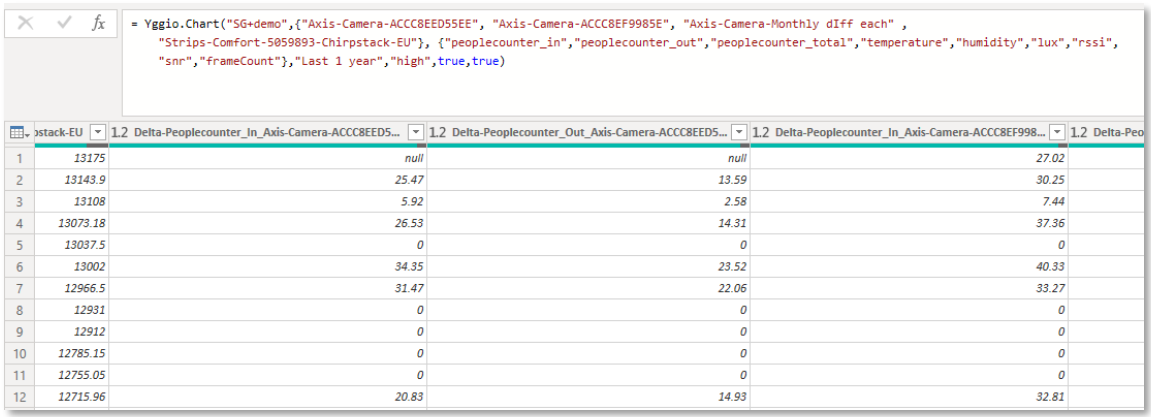Select row number 1
1151x417 pixels.
point(20,157)
